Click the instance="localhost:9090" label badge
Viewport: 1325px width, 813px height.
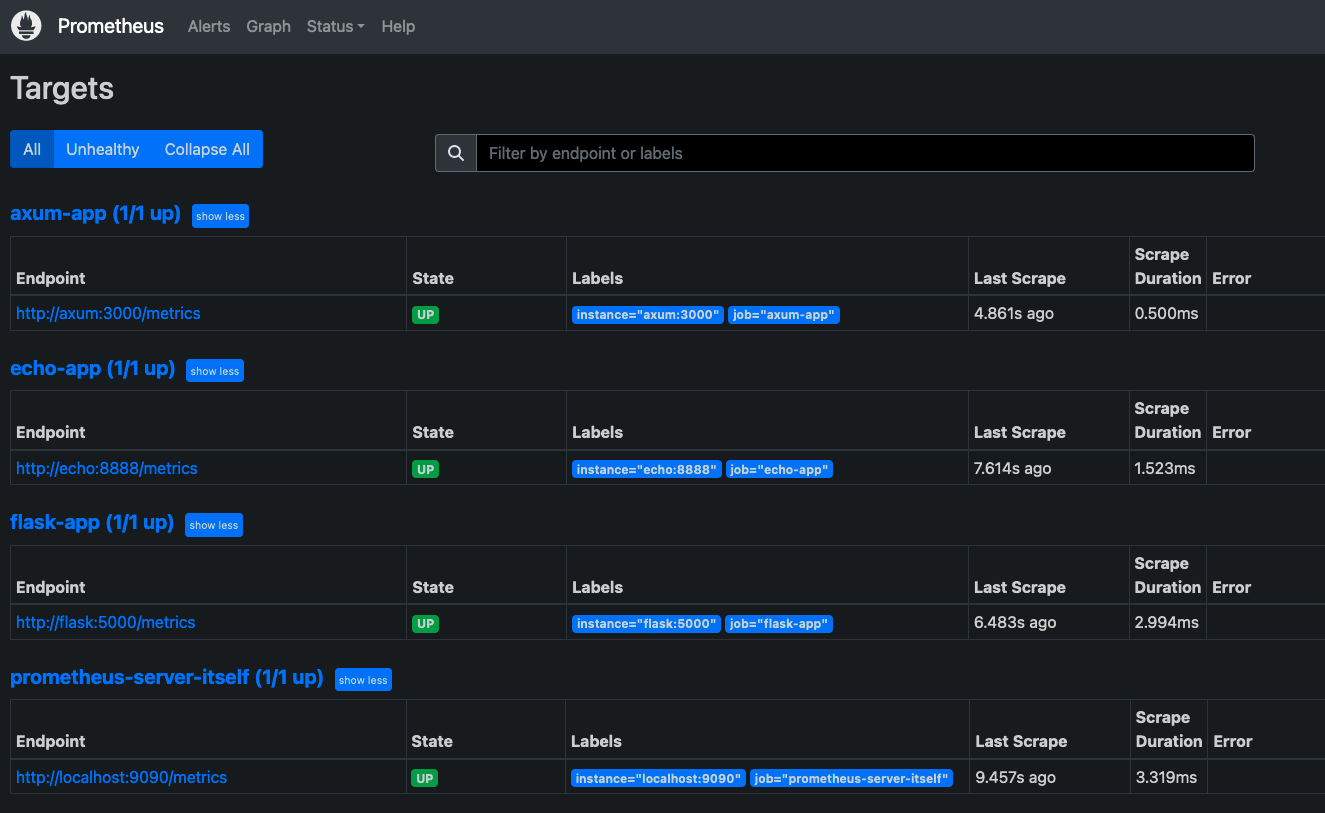tap(659, 778)
